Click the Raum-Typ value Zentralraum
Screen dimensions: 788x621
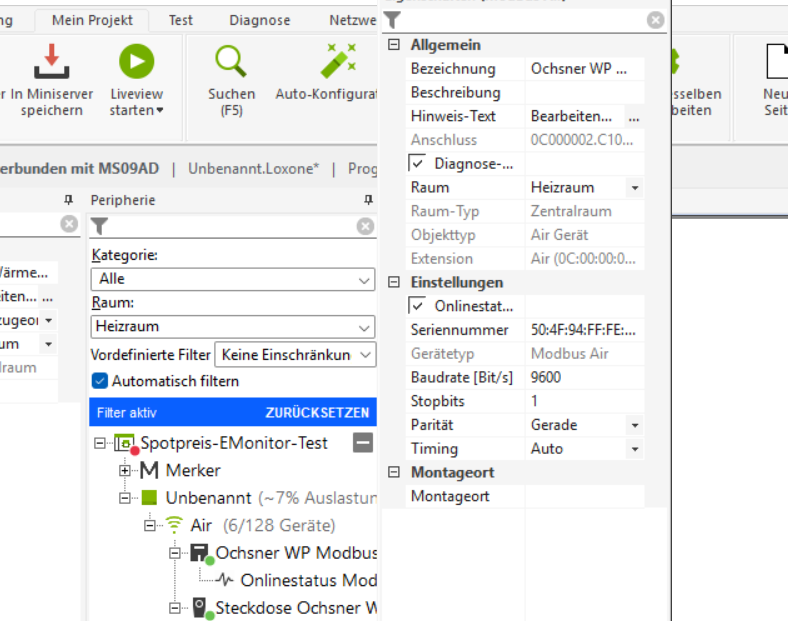click(571, 212)
